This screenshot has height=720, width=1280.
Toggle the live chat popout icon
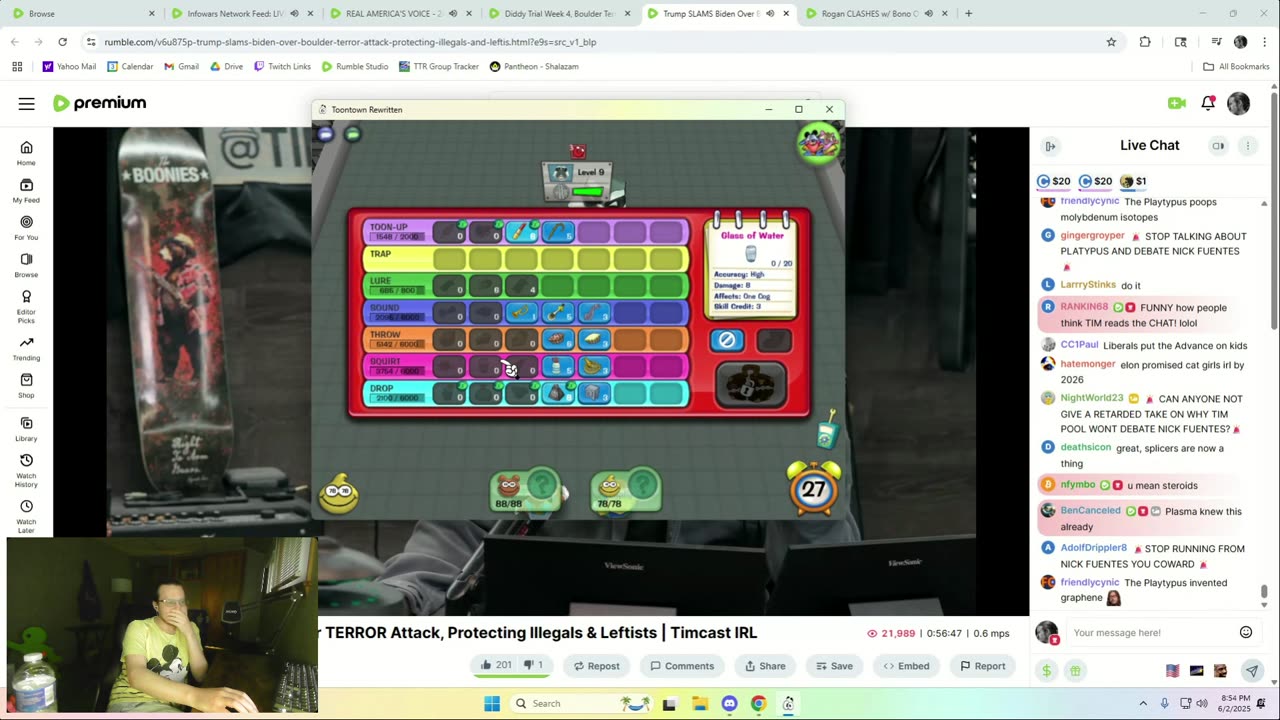1218,146
